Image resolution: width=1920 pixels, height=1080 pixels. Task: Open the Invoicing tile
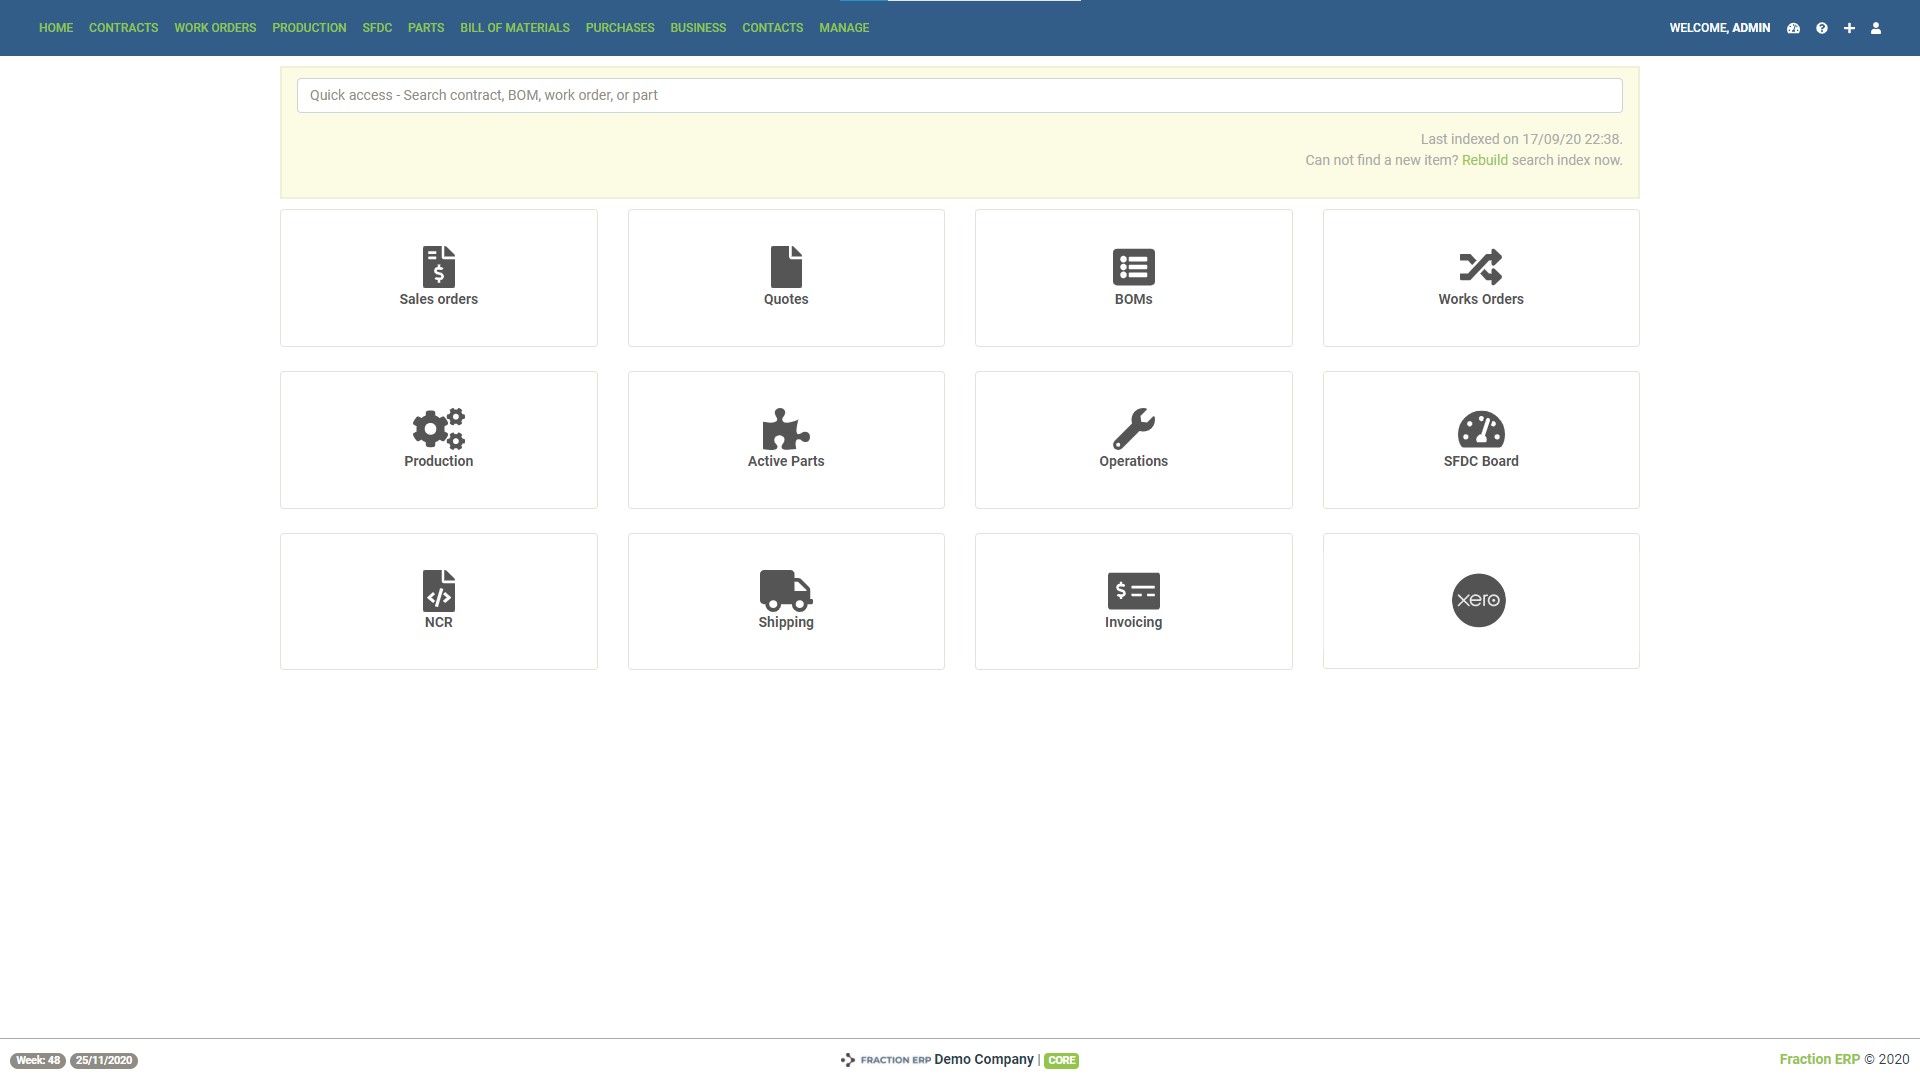(1133, 600)
